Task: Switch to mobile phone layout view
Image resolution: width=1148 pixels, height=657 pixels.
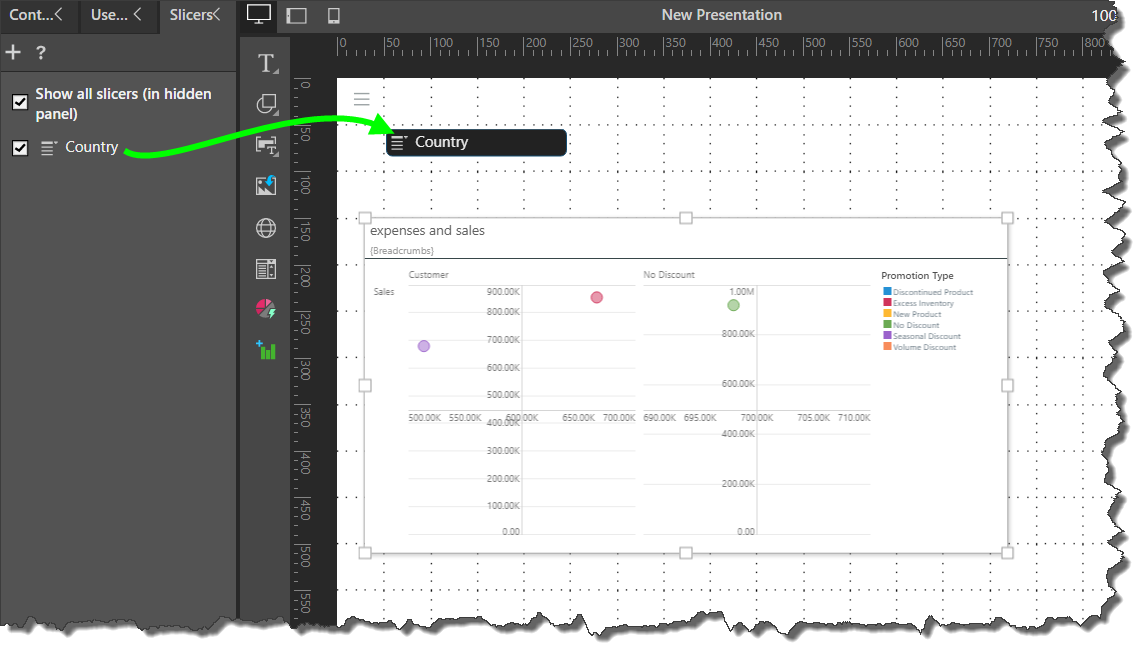Action: 334,15
